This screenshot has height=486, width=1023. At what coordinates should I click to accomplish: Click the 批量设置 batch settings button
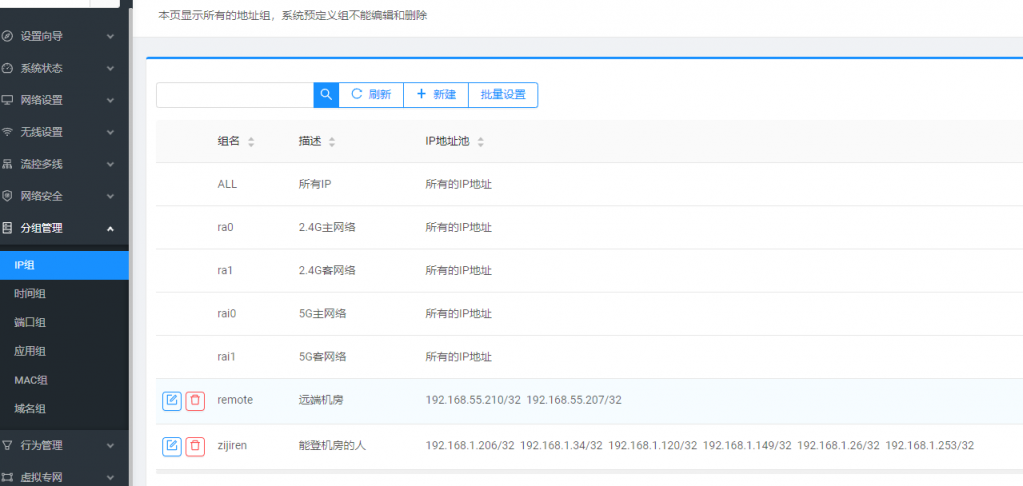point(503,95)
